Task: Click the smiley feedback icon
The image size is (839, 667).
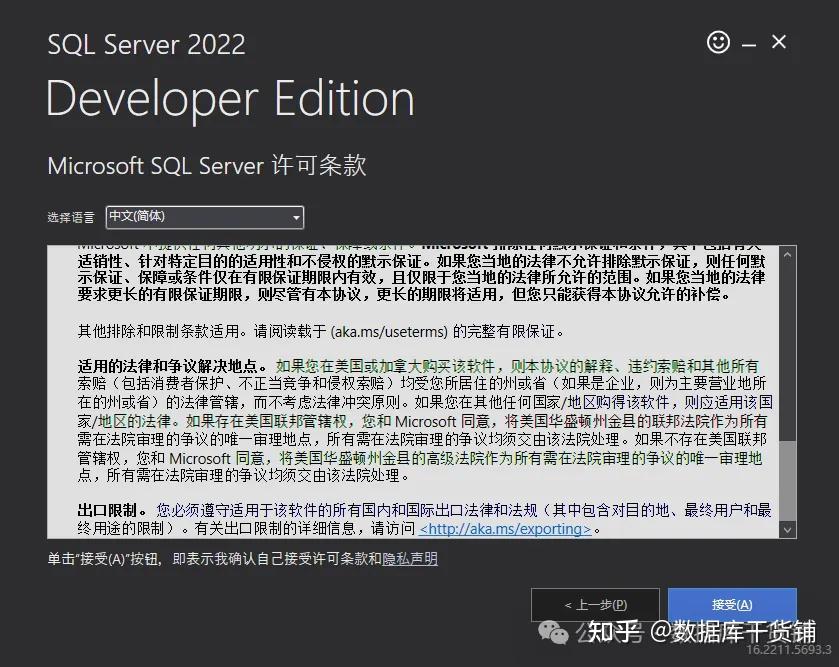Action: pos(717,42)
